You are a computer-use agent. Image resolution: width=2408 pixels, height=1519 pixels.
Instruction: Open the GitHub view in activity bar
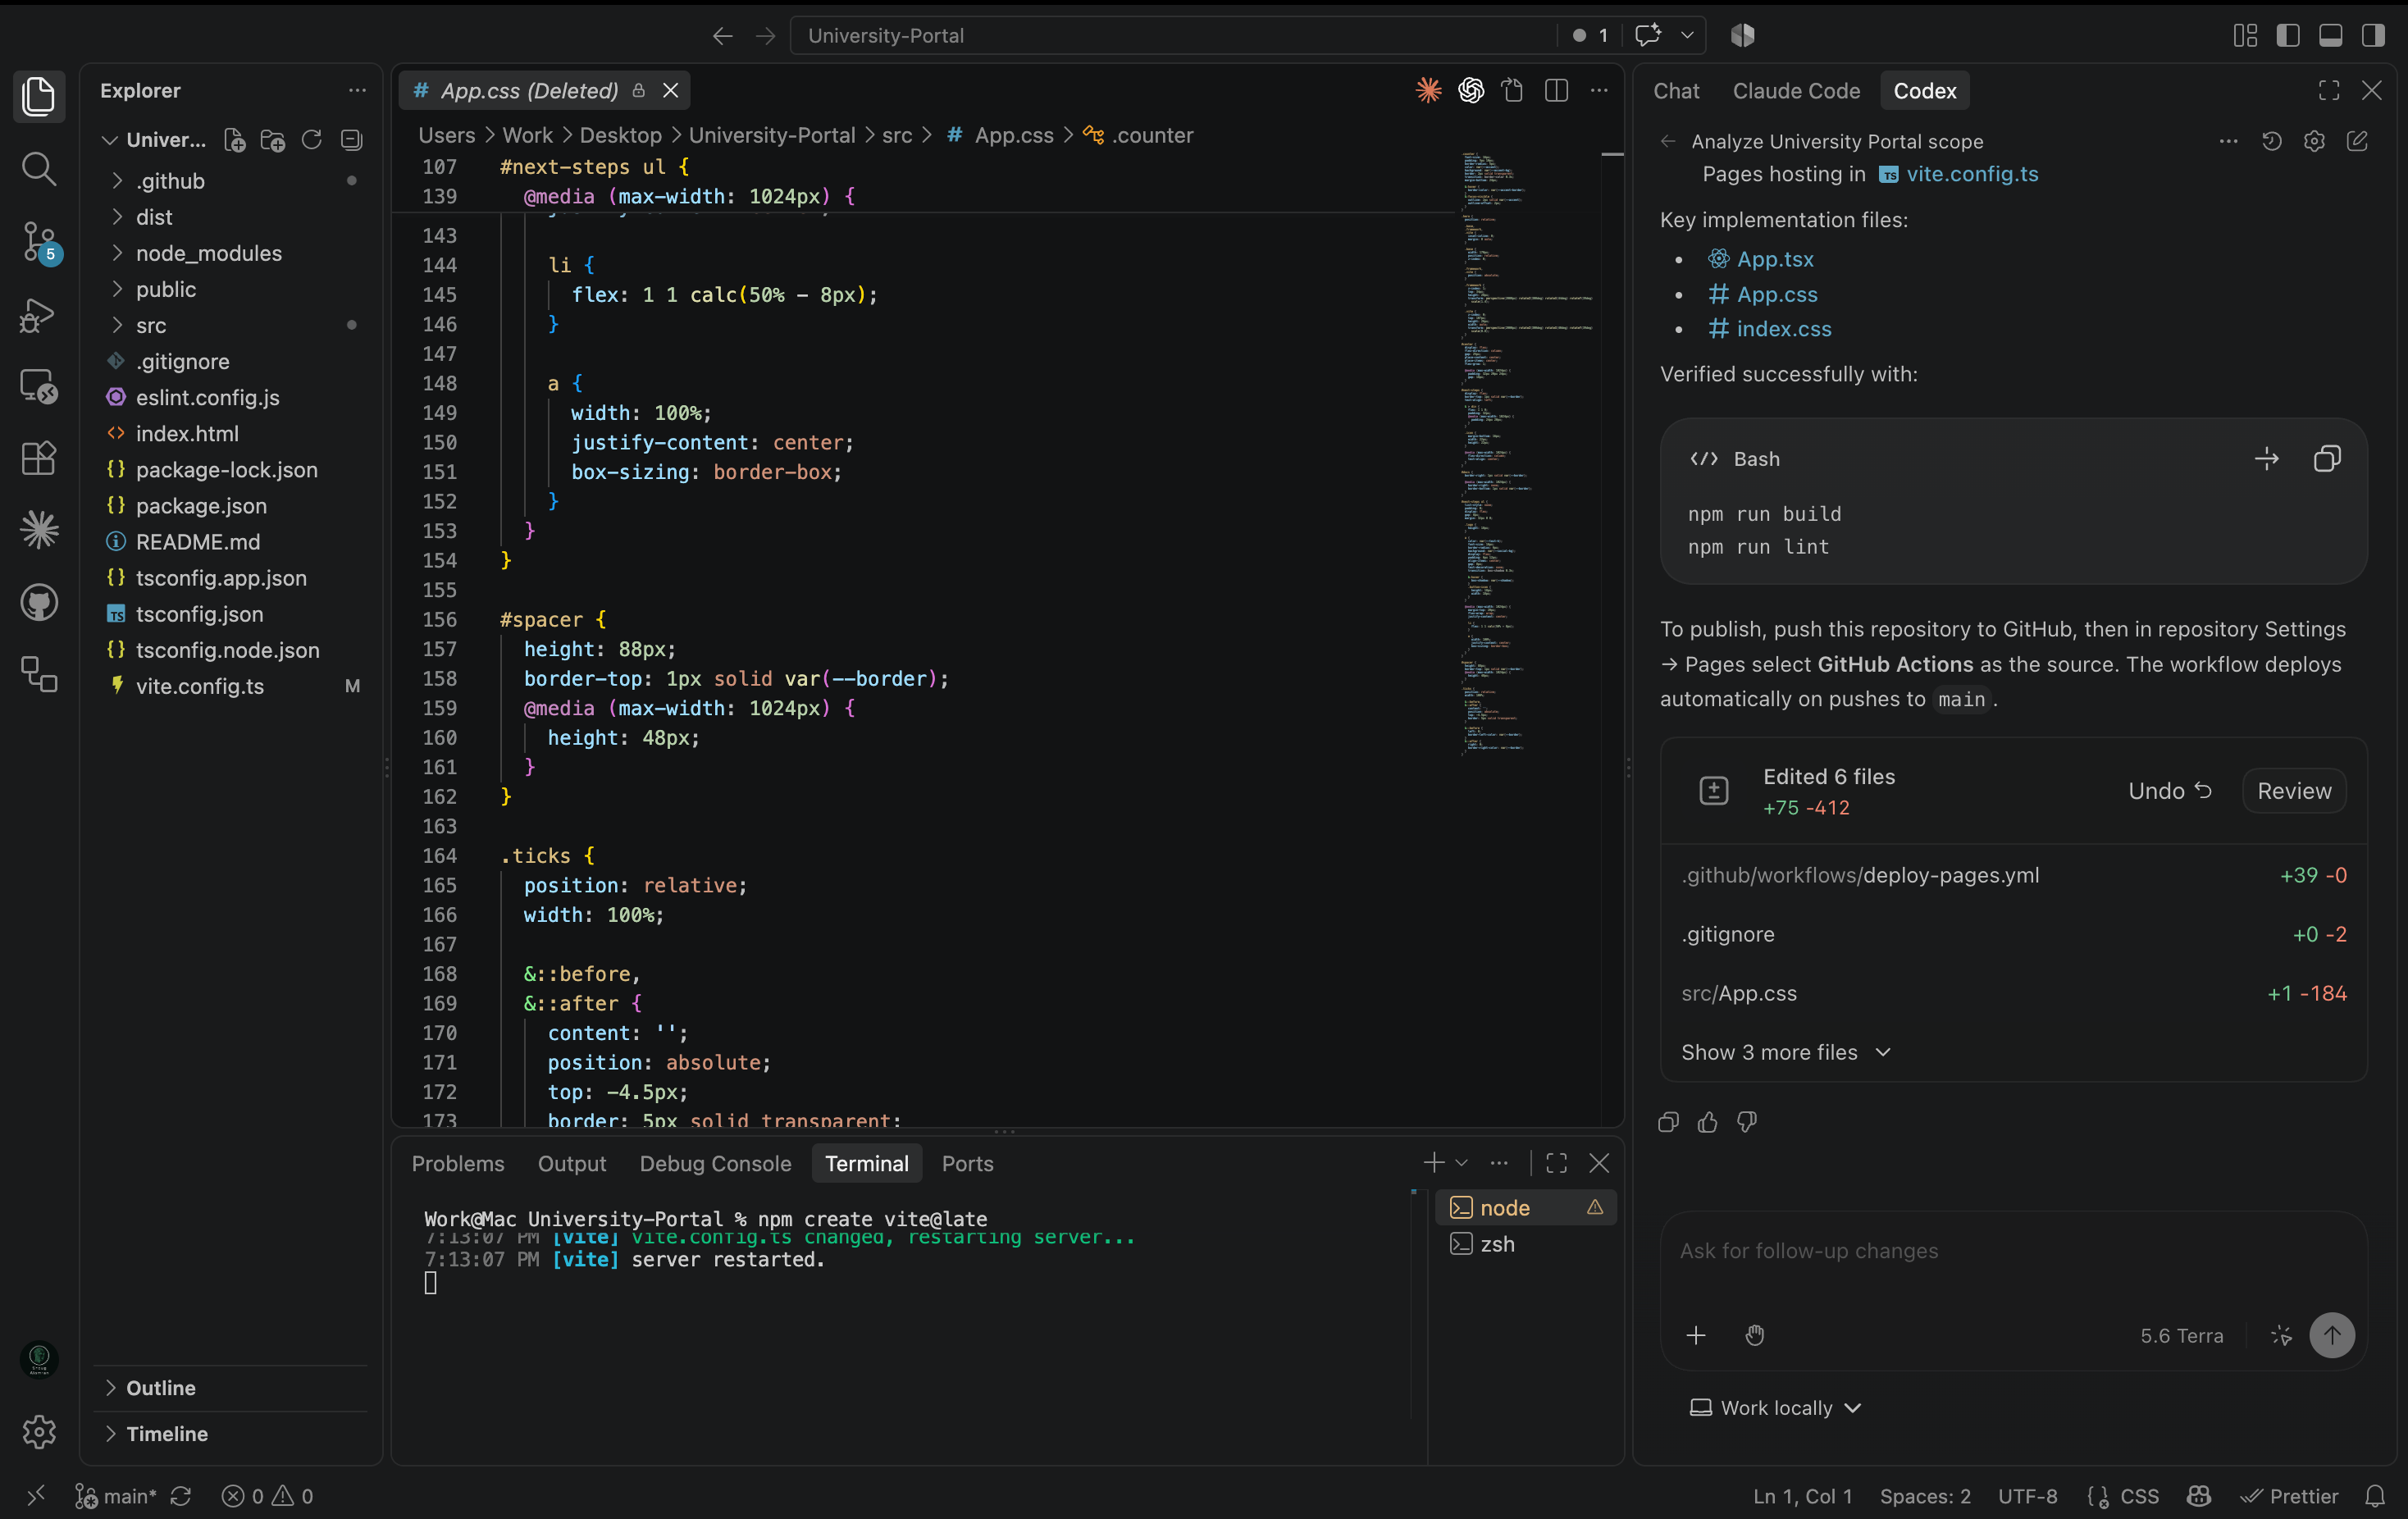(39, 602)
